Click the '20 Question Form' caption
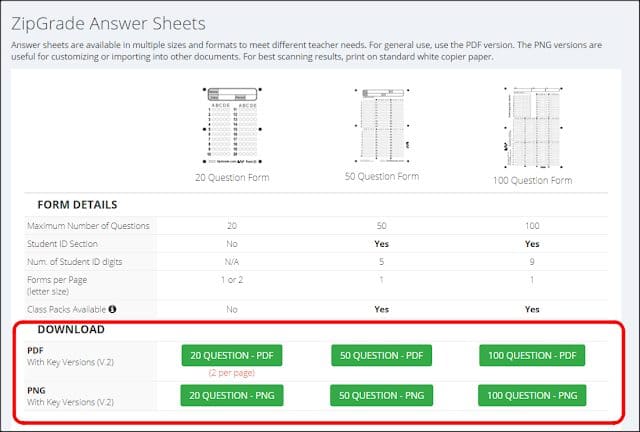Viewport: 640px width, 432px height. (x=232, y=178)
